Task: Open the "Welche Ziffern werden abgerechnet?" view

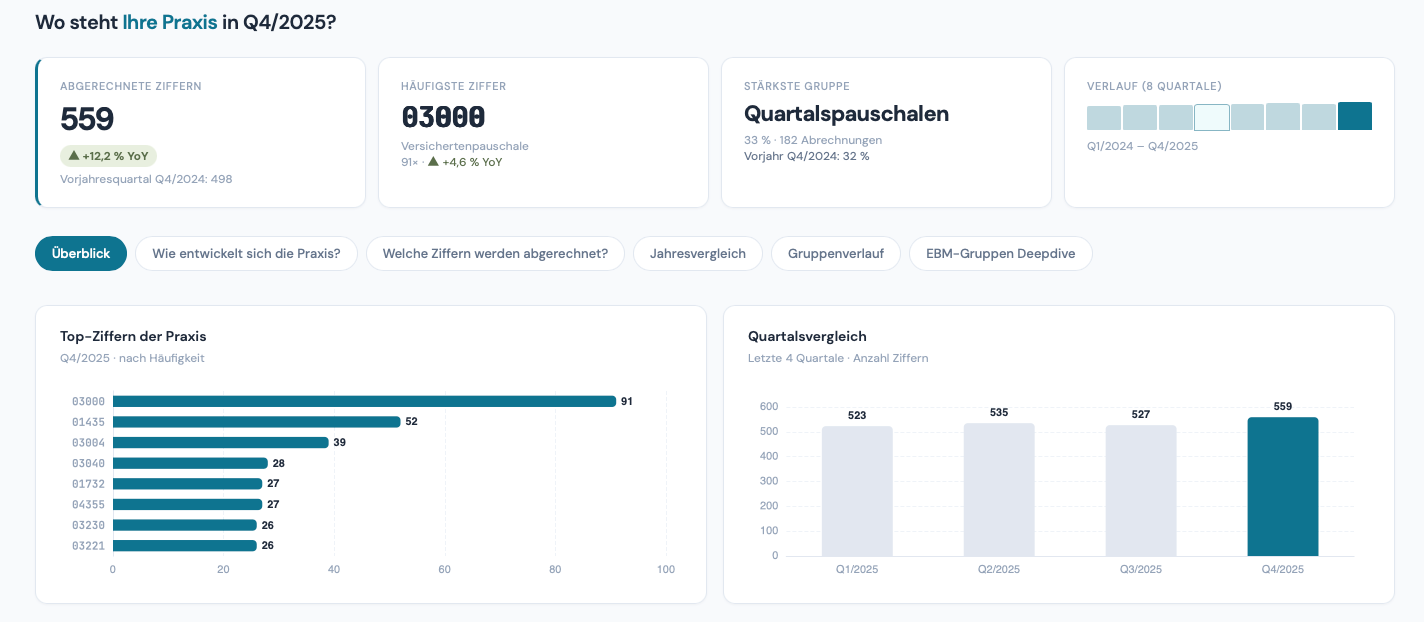Action: click(x=495, y=253)
